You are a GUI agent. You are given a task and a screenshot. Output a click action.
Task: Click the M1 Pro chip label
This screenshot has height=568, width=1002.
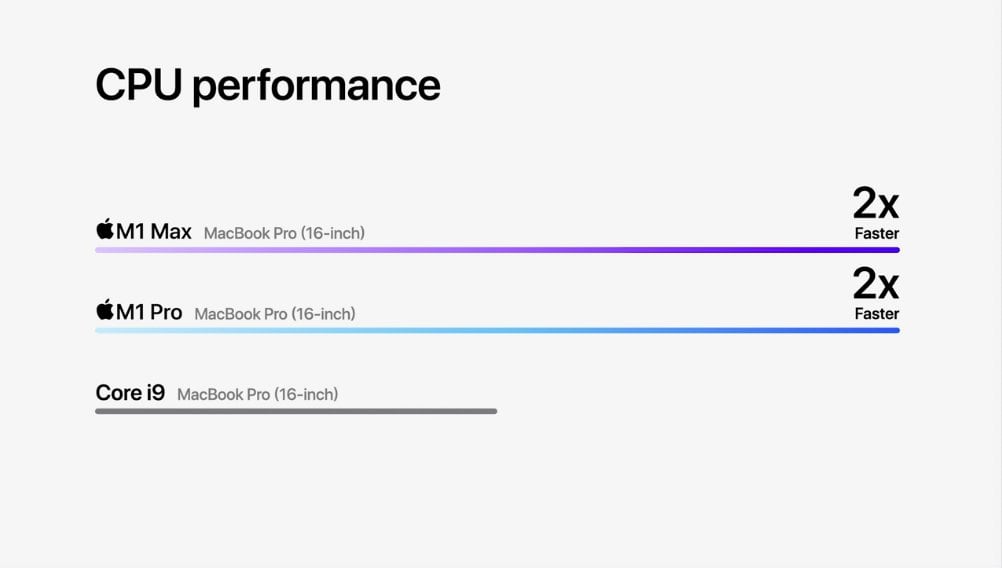pyautogui.click(x=149, y=312)
